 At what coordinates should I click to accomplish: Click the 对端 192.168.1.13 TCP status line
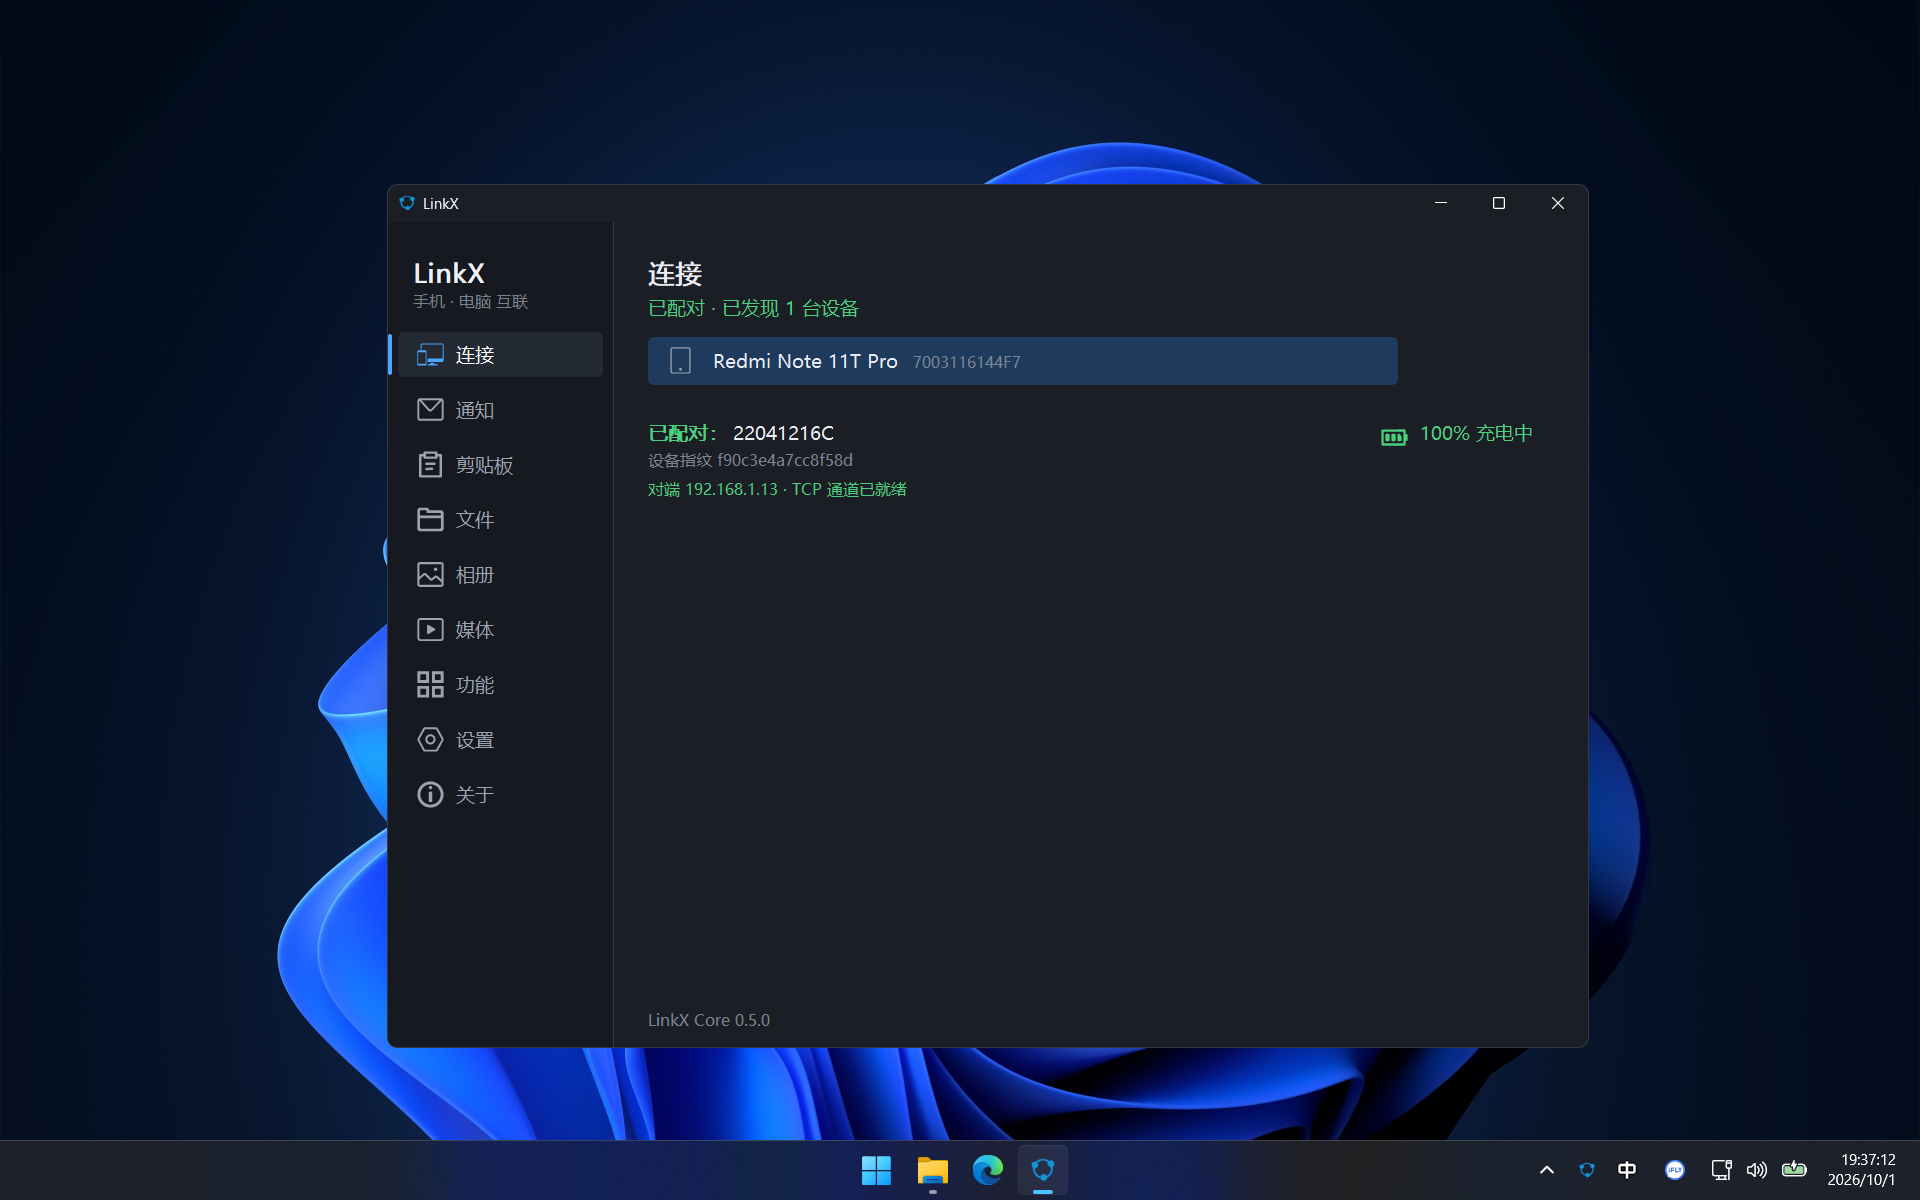point(777,489)
